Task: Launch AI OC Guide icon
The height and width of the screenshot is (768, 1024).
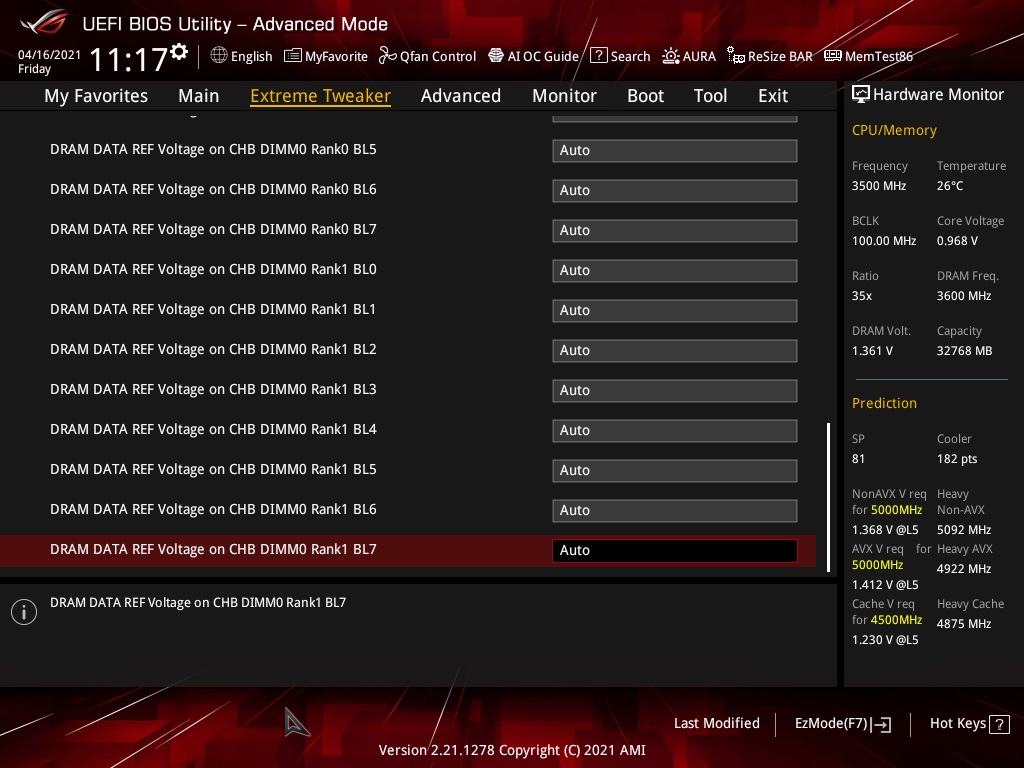Action: coord(496,56)
